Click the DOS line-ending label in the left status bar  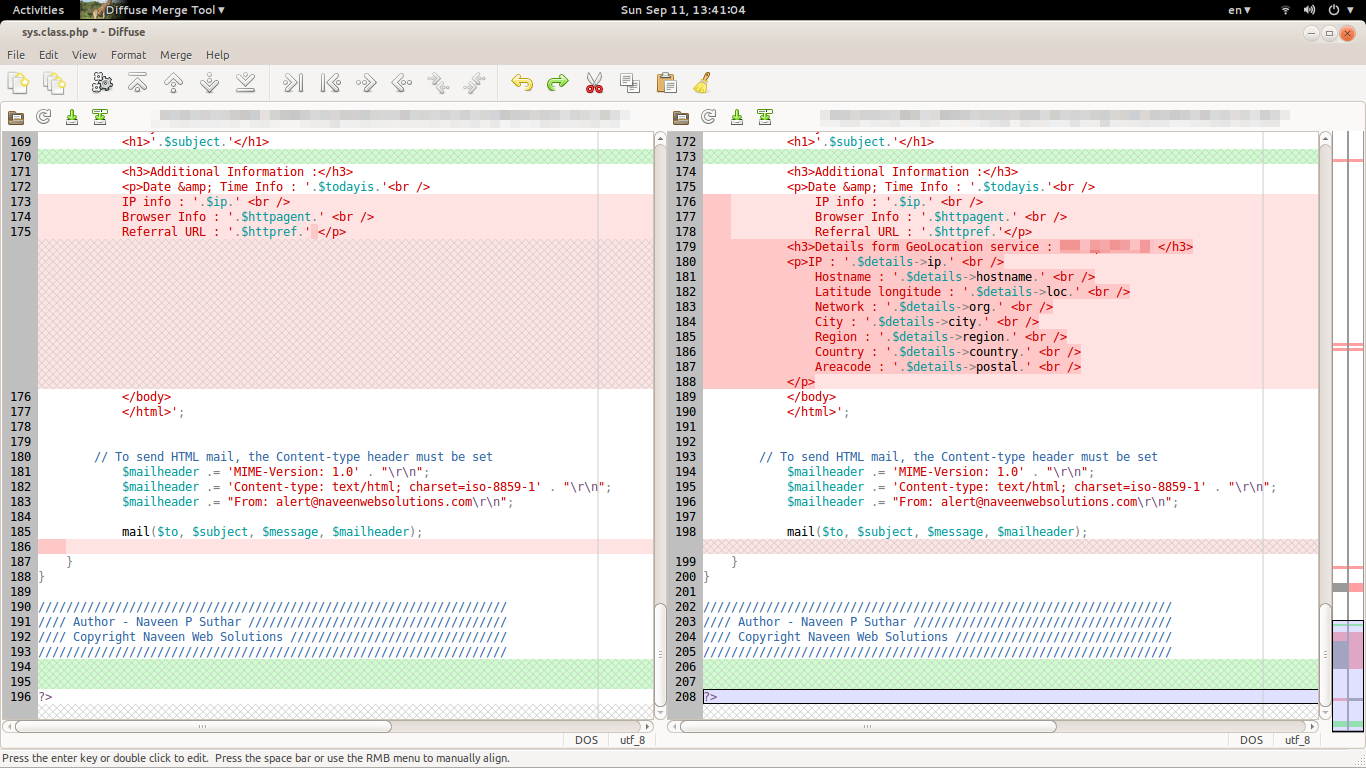tap(586, 740)
